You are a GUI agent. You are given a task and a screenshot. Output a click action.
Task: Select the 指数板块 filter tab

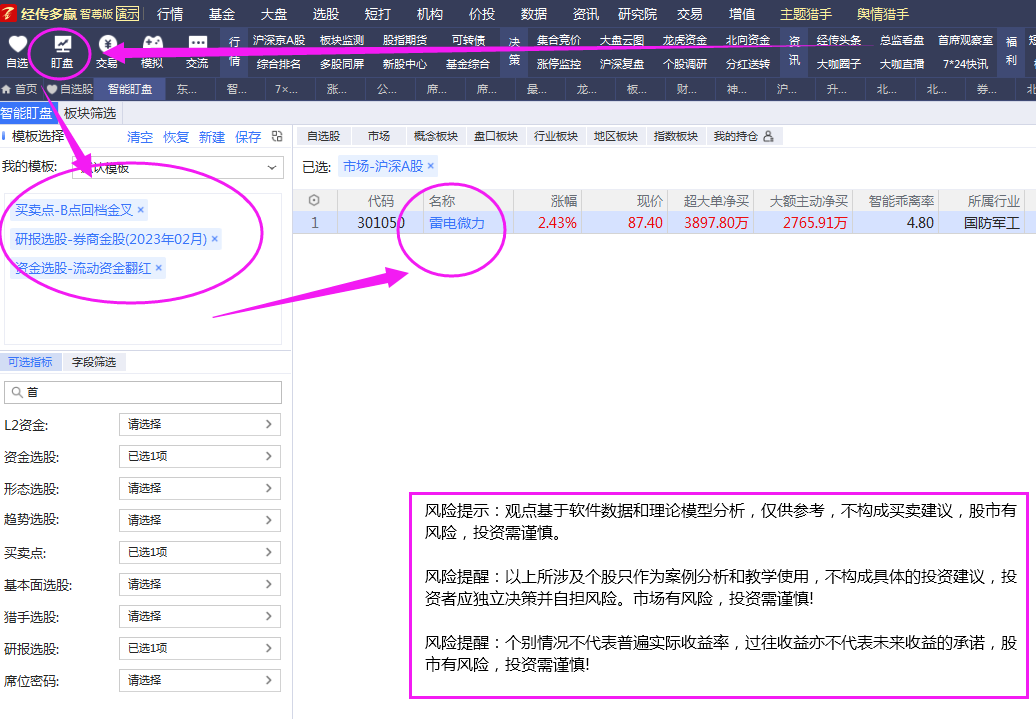(x=676, y=136)
